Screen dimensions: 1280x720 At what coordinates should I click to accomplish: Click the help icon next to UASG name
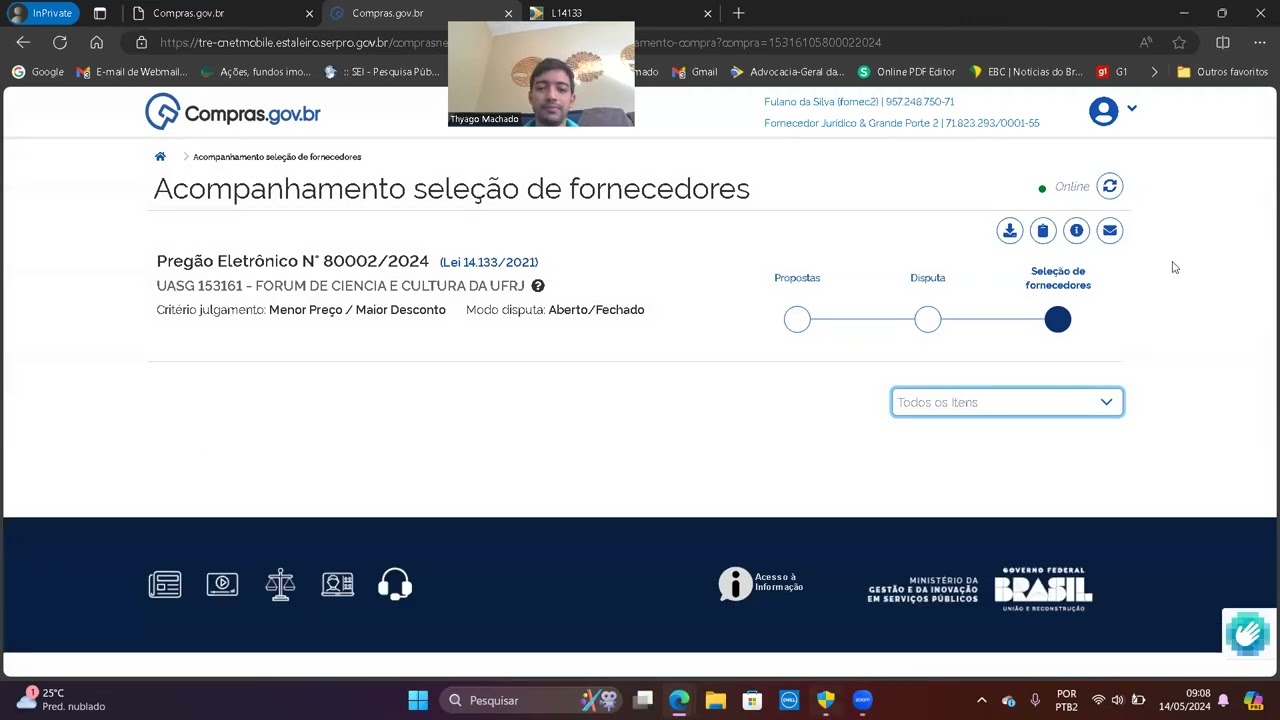click(x=538, y=286)
